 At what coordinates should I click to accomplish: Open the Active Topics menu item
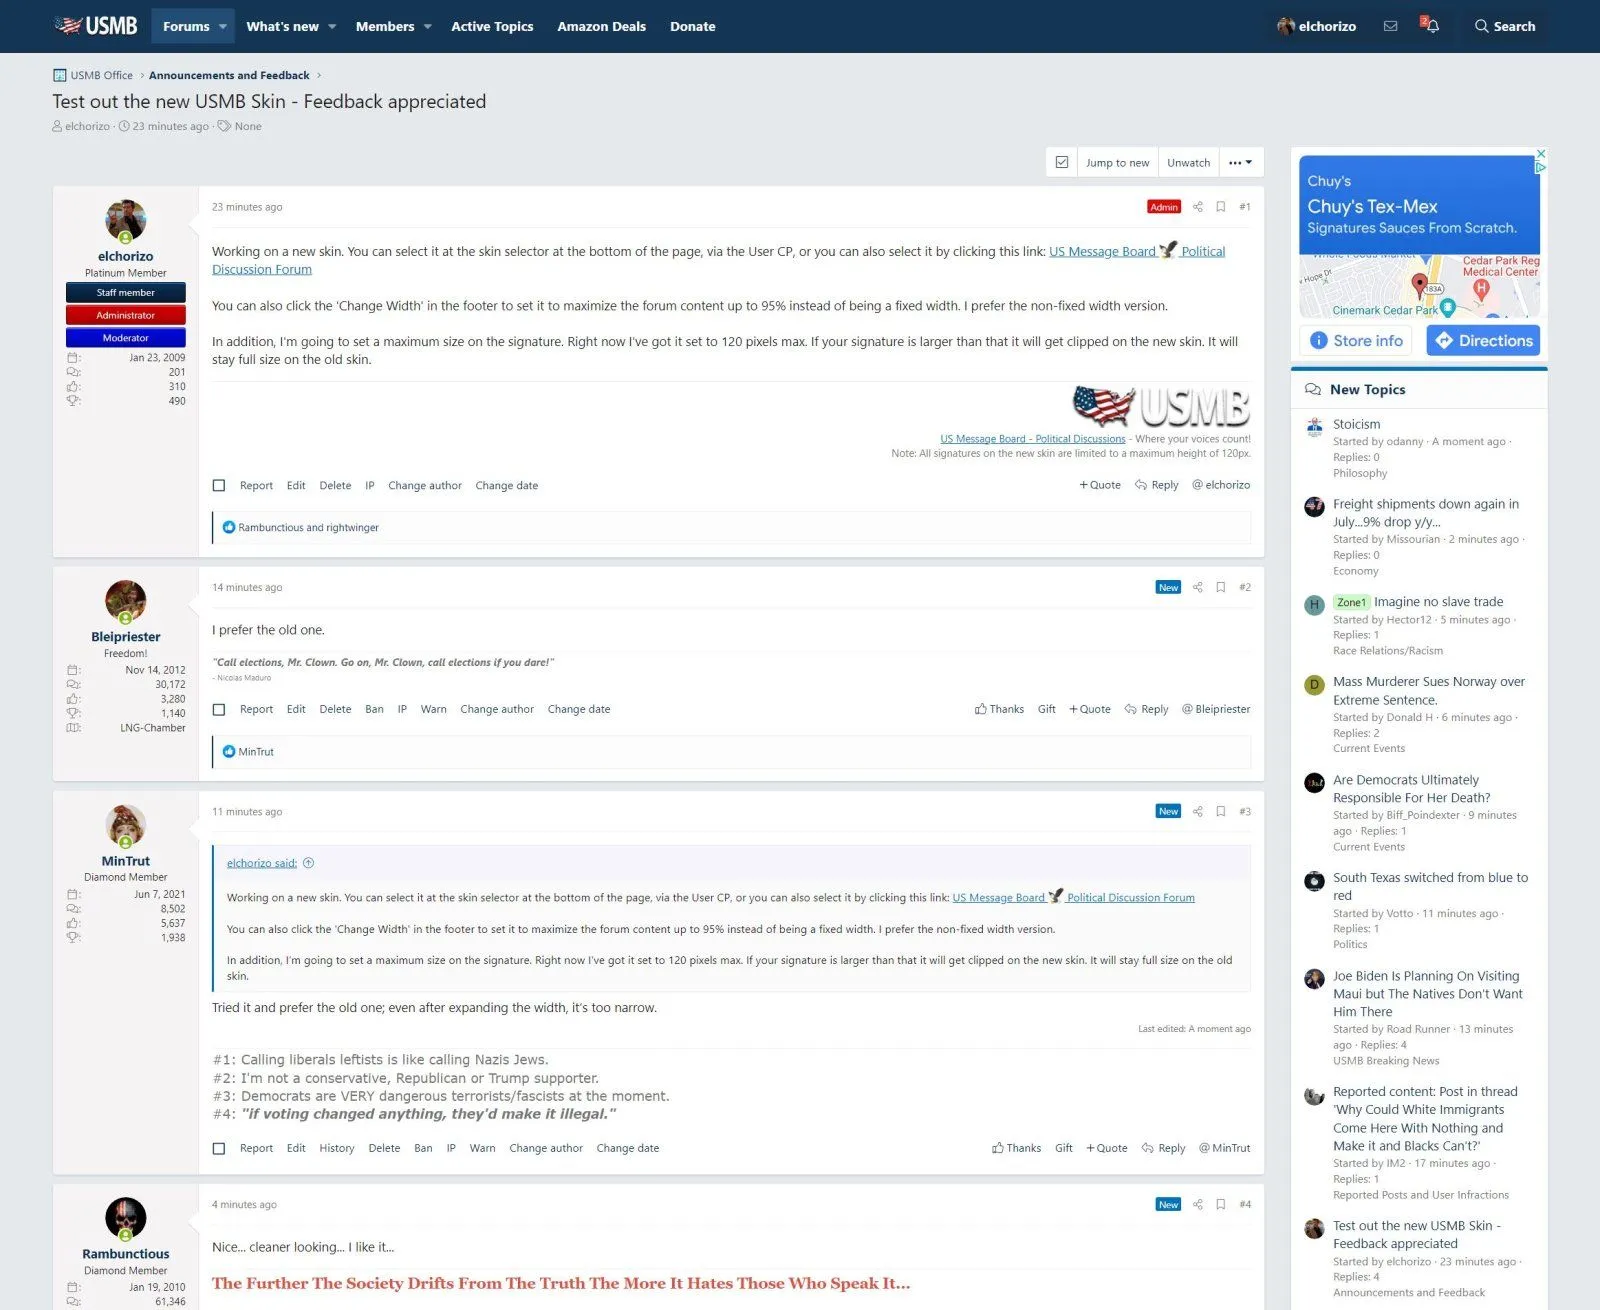(492, 27)
